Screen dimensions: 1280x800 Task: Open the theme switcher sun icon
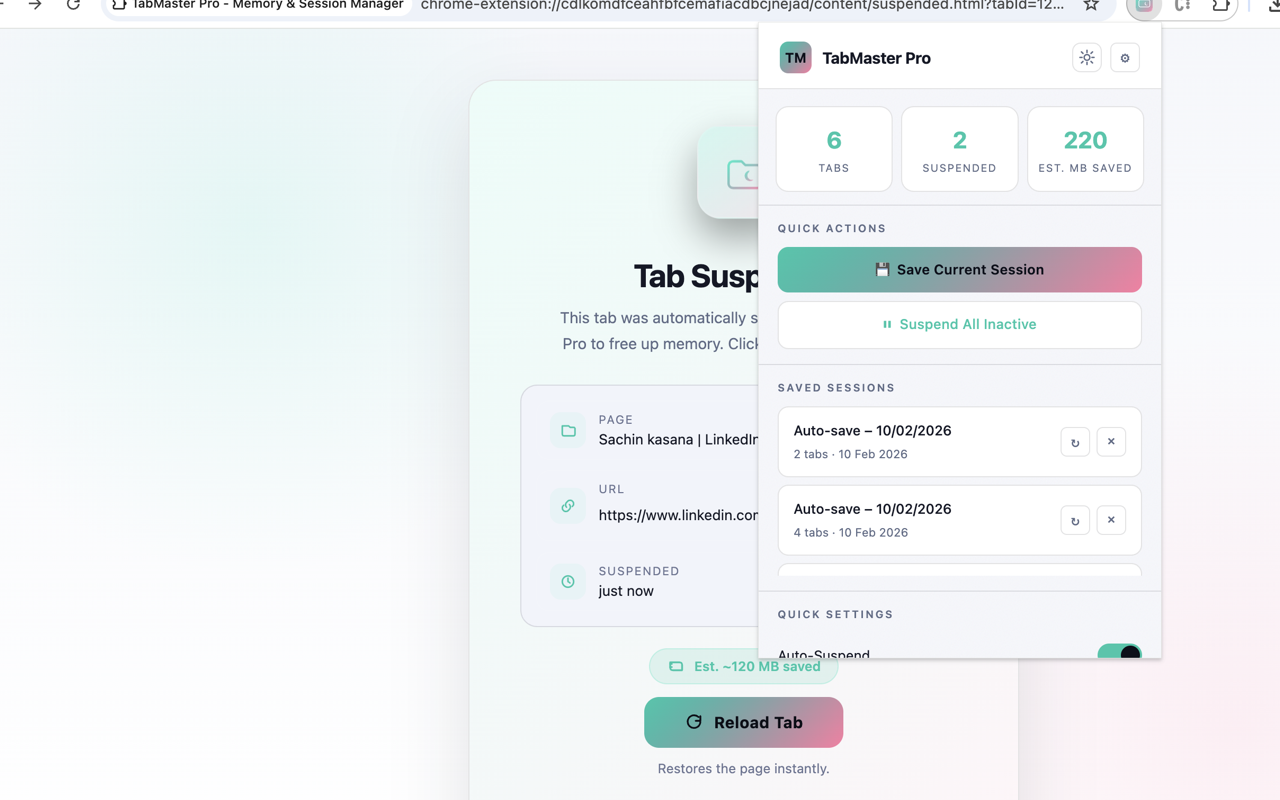(1086, 57)
